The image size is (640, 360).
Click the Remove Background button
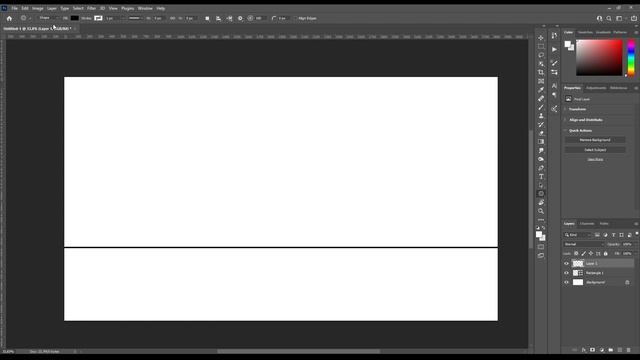(595, 140)
